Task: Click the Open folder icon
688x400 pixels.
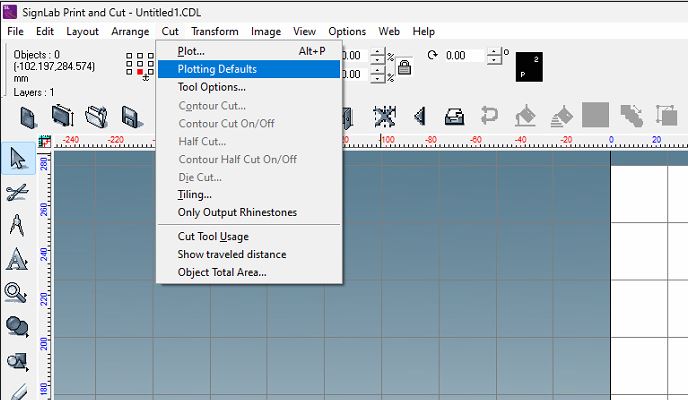Action: [96, 117]
